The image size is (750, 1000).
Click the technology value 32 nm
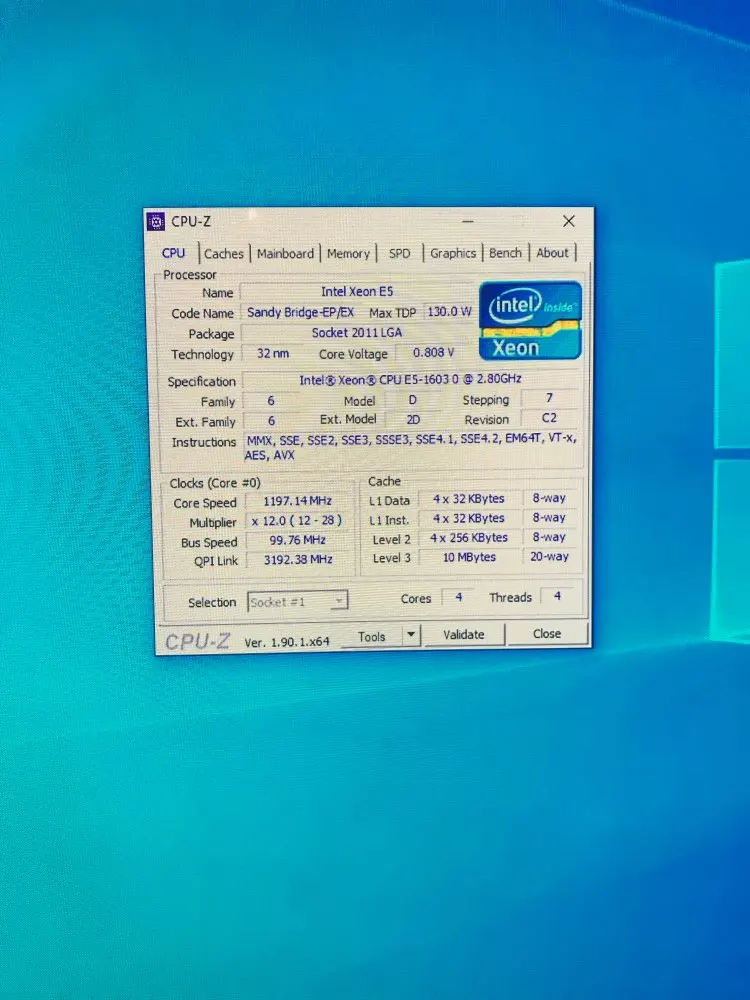click(273, 353)
